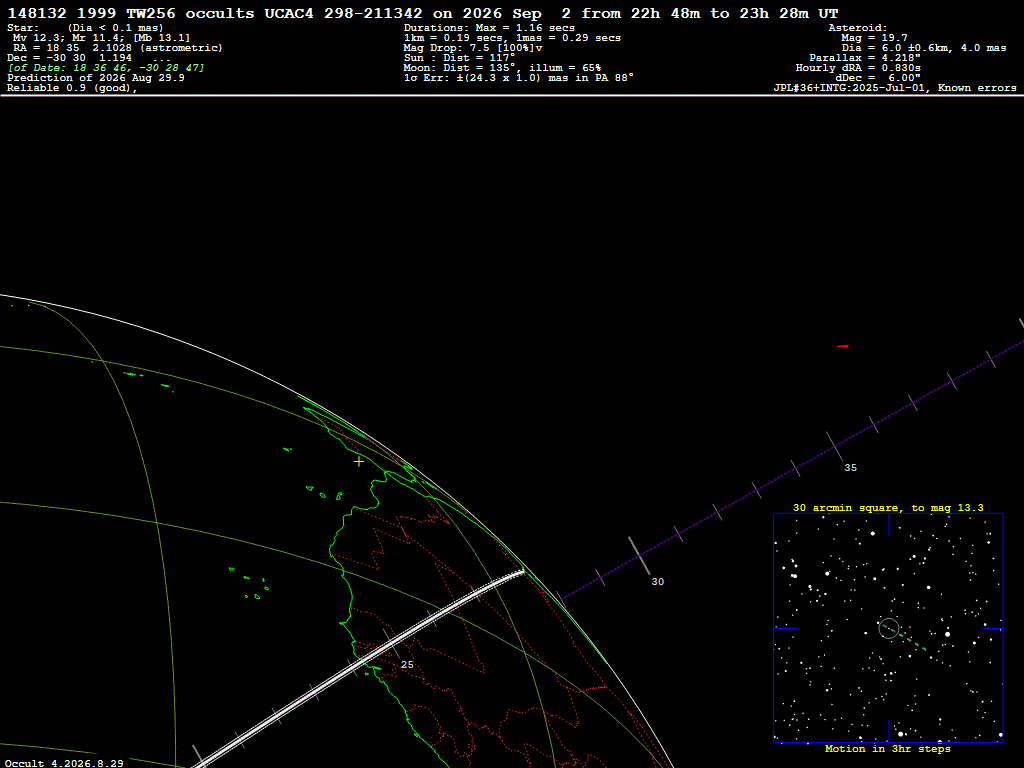Click the 35 minute tick label

[850, 468]
